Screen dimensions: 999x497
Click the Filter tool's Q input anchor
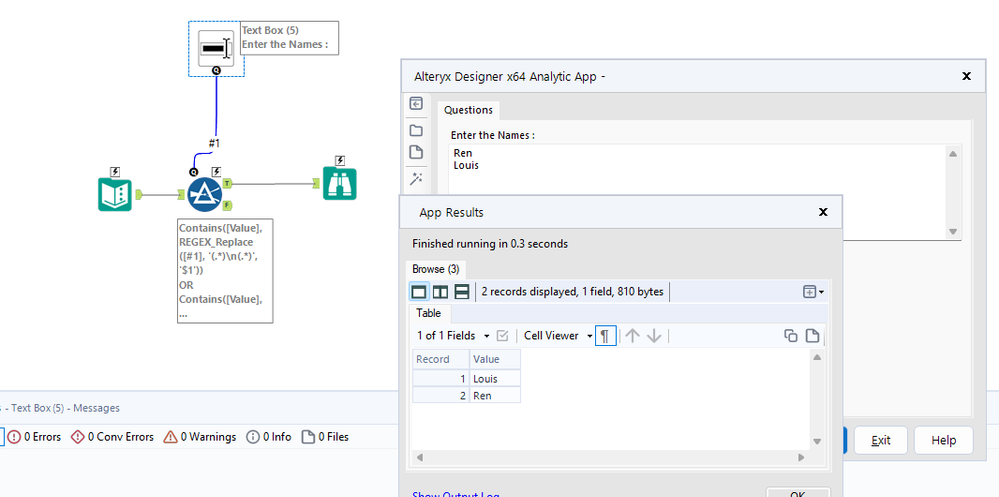tap(194, 171)
